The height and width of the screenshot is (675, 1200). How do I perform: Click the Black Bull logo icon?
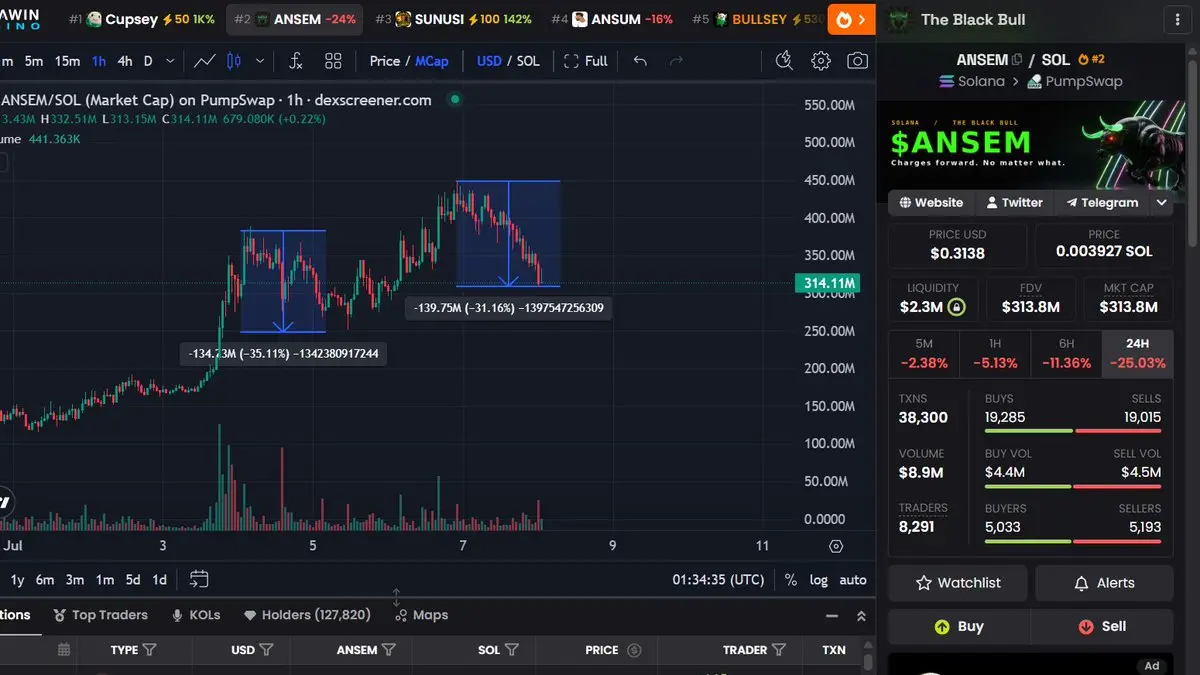899,19
